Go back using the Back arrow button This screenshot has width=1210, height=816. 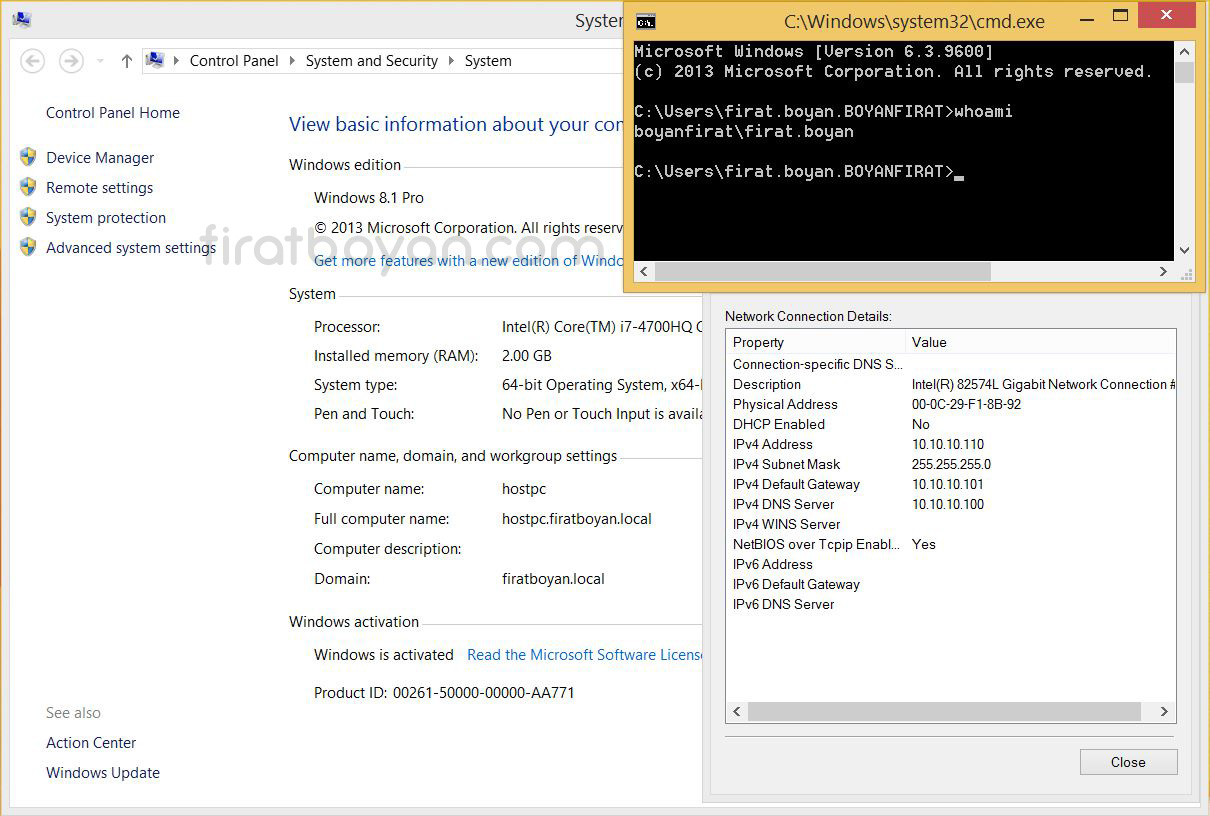point(33,61)
